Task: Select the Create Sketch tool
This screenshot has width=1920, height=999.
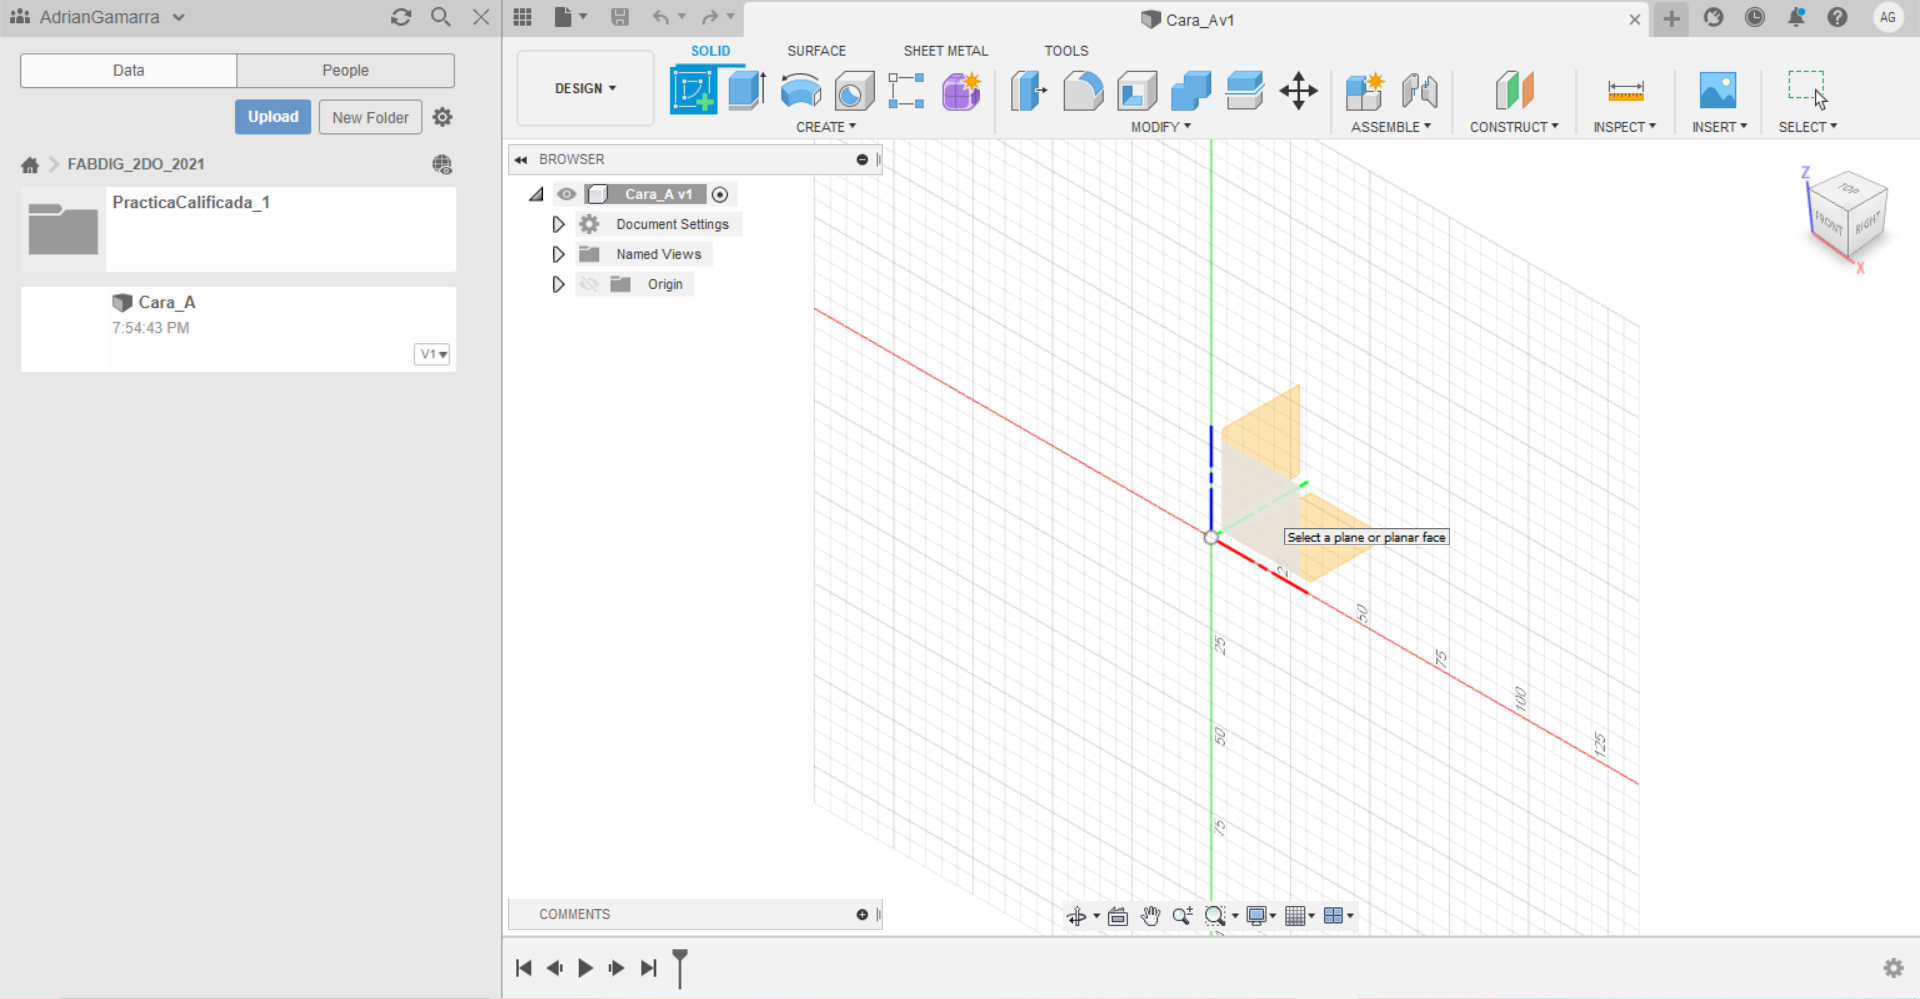Action: (693, 90)
